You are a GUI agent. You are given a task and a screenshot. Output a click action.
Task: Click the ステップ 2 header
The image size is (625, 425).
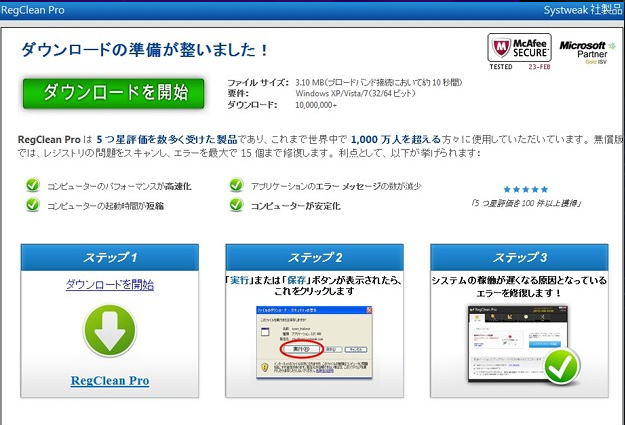[x=314, y=258]
